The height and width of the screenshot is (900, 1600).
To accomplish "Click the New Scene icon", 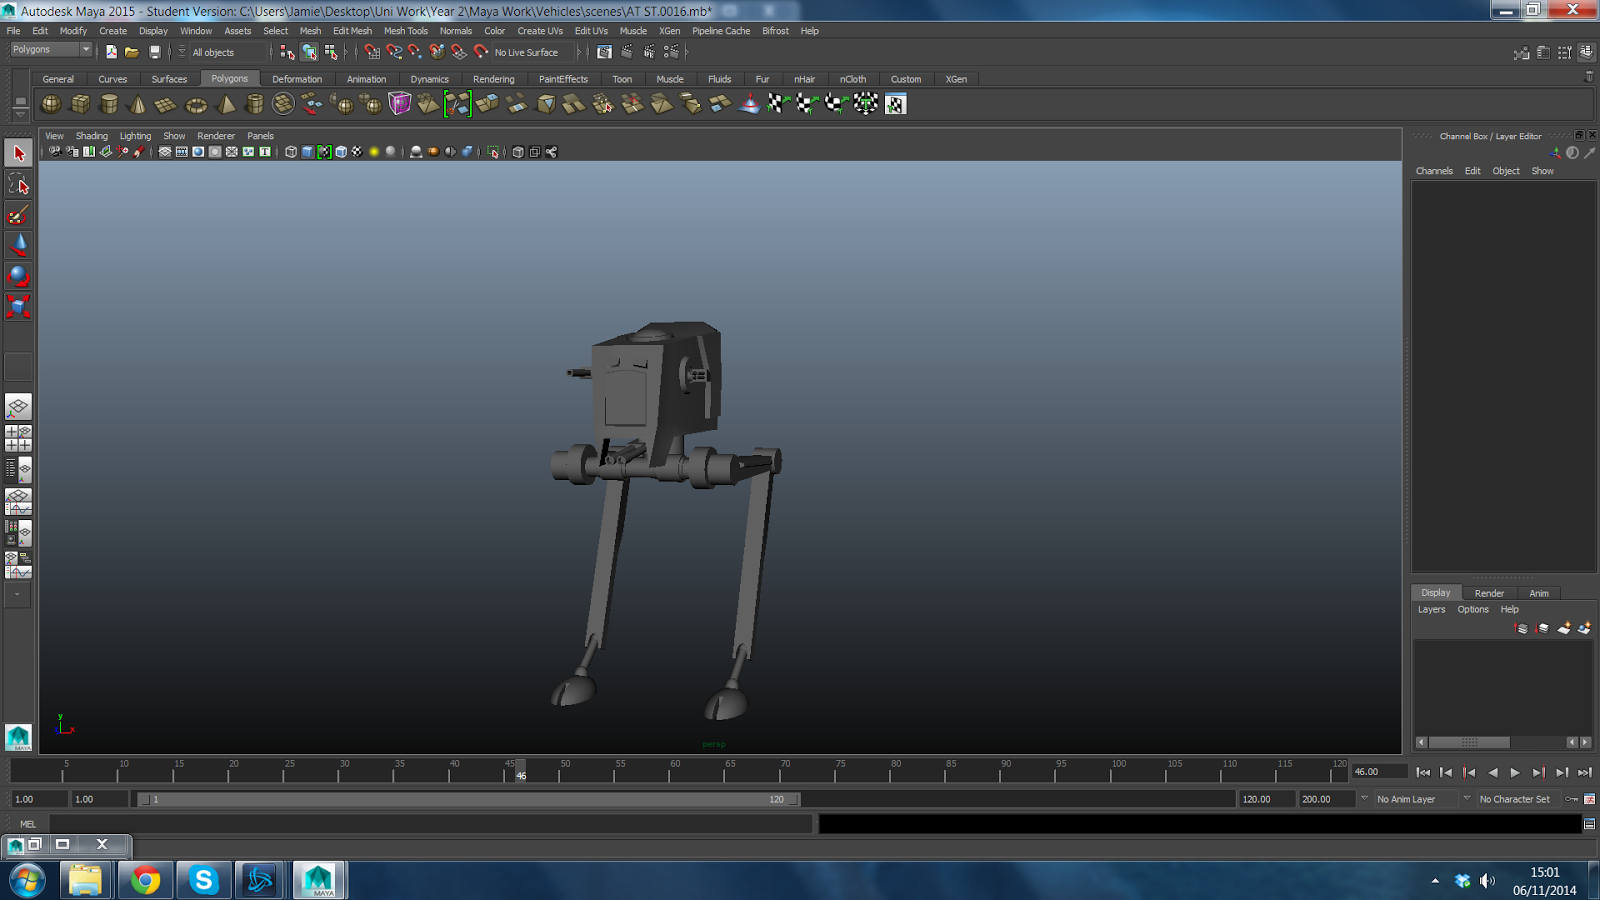I will [x=111, y=52].
